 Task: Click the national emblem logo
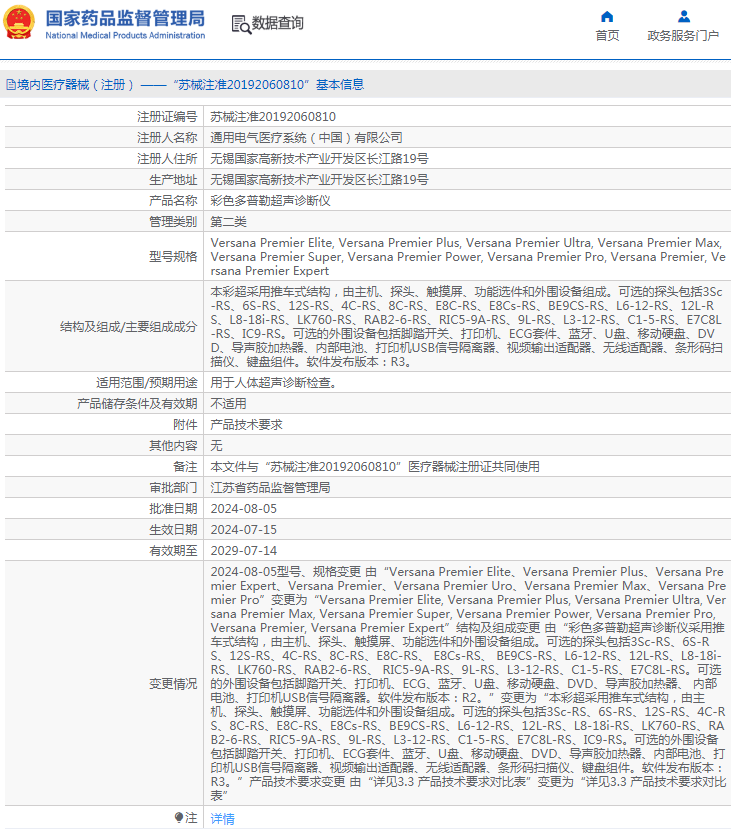[19, 22]
